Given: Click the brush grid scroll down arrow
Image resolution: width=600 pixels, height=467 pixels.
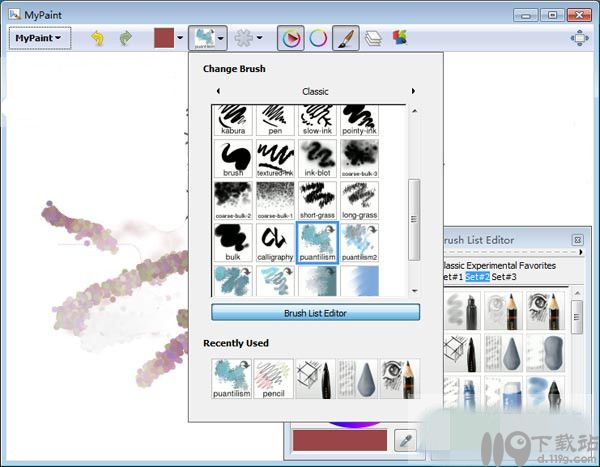Looking at the screenshot, I should [x=414, y=291].
